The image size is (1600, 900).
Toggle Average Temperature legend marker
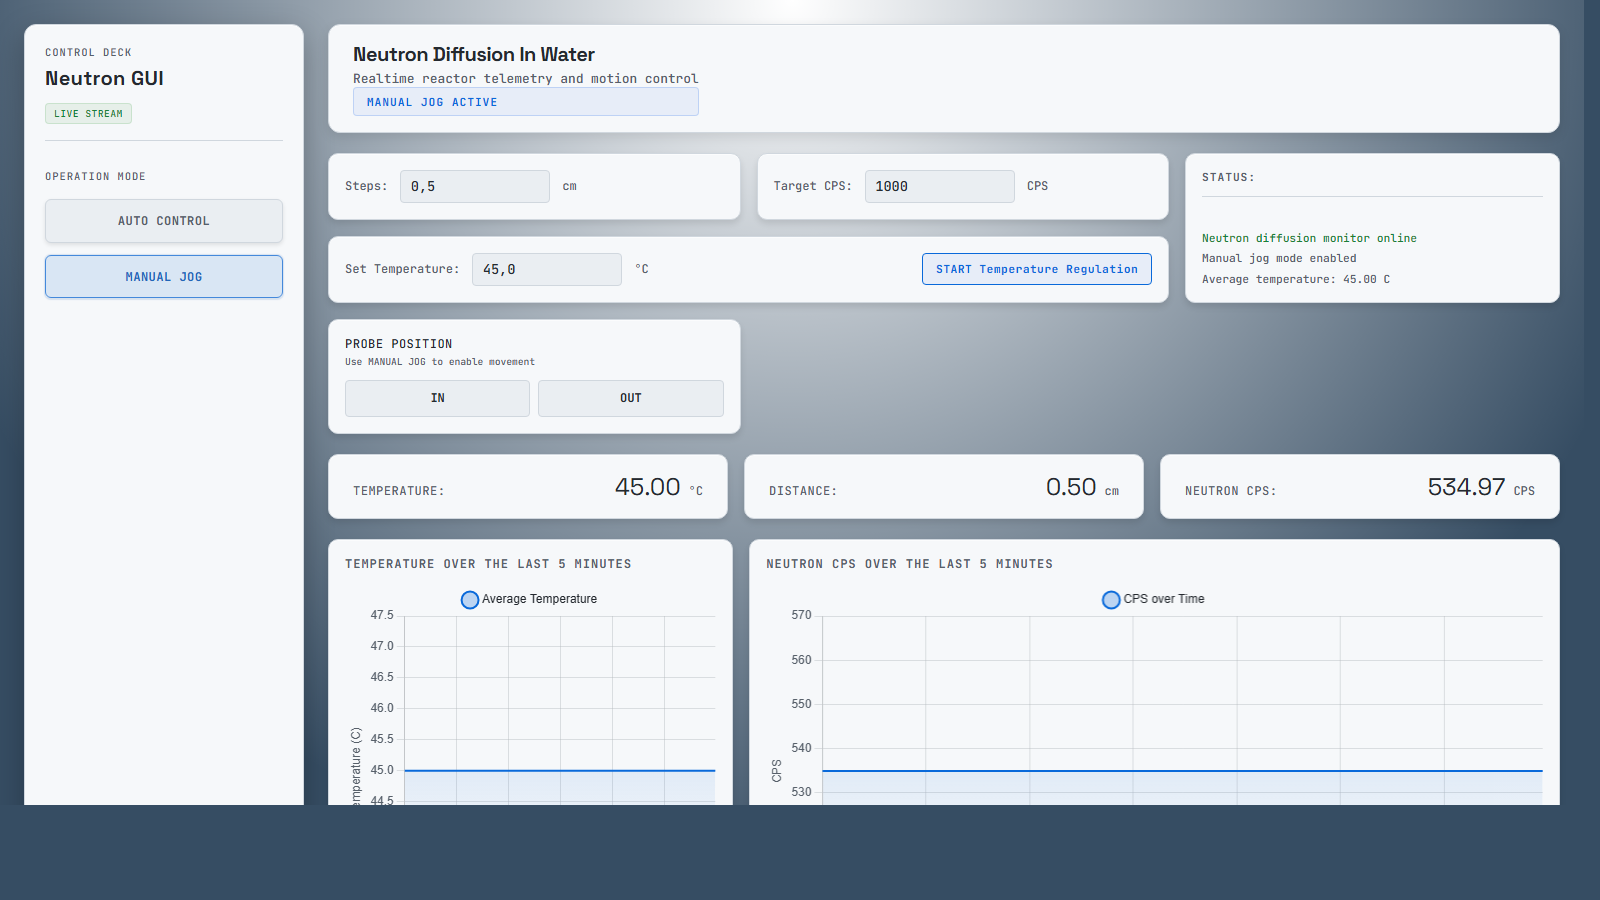(470, 600)
